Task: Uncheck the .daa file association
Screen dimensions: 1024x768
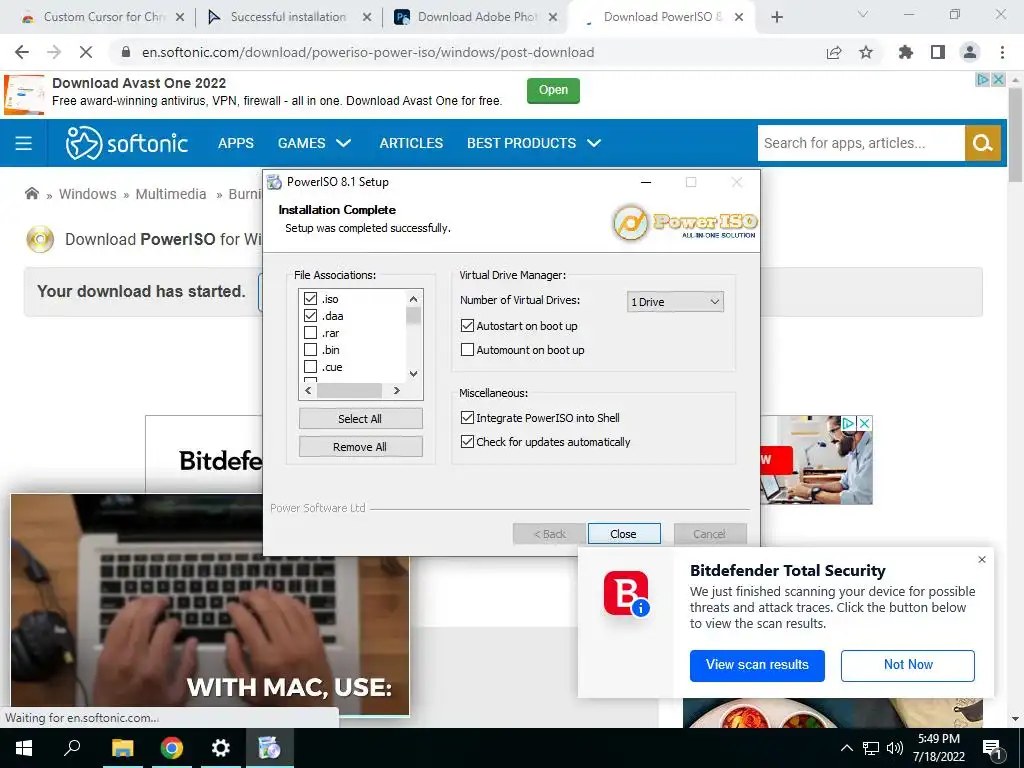Action: 310,315
